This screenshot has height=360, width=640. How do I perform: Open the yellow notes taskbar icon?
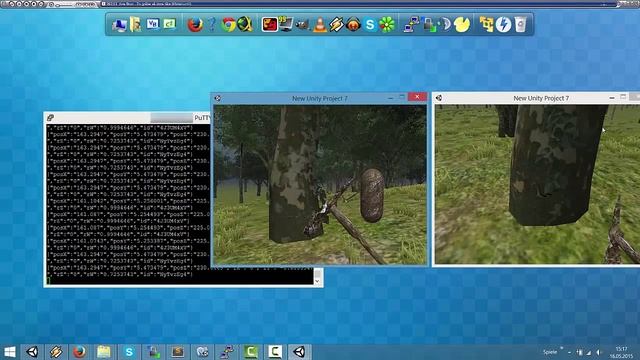click(x=104, y=352)
